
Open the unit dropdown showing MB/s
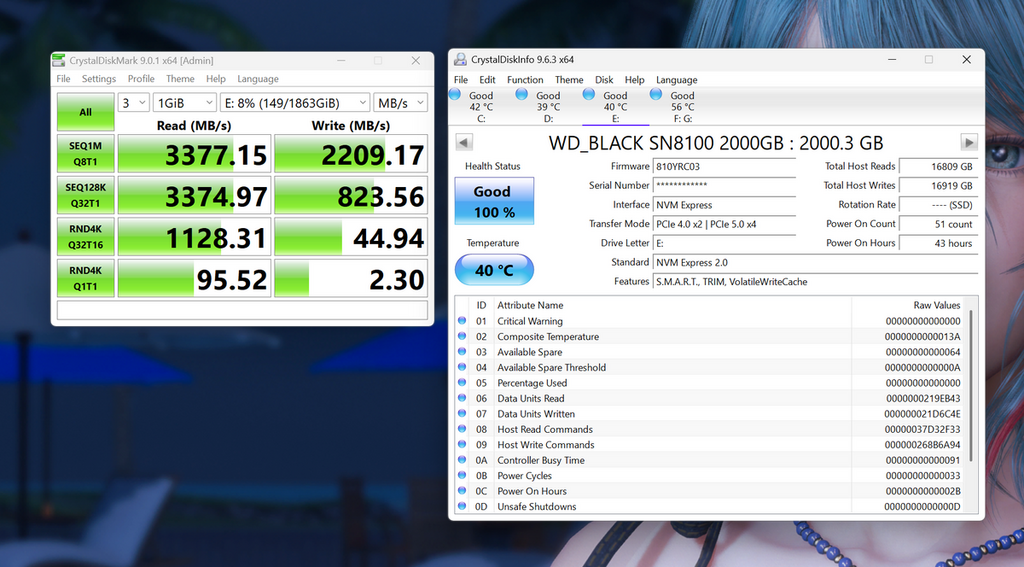tap(400, 103)
